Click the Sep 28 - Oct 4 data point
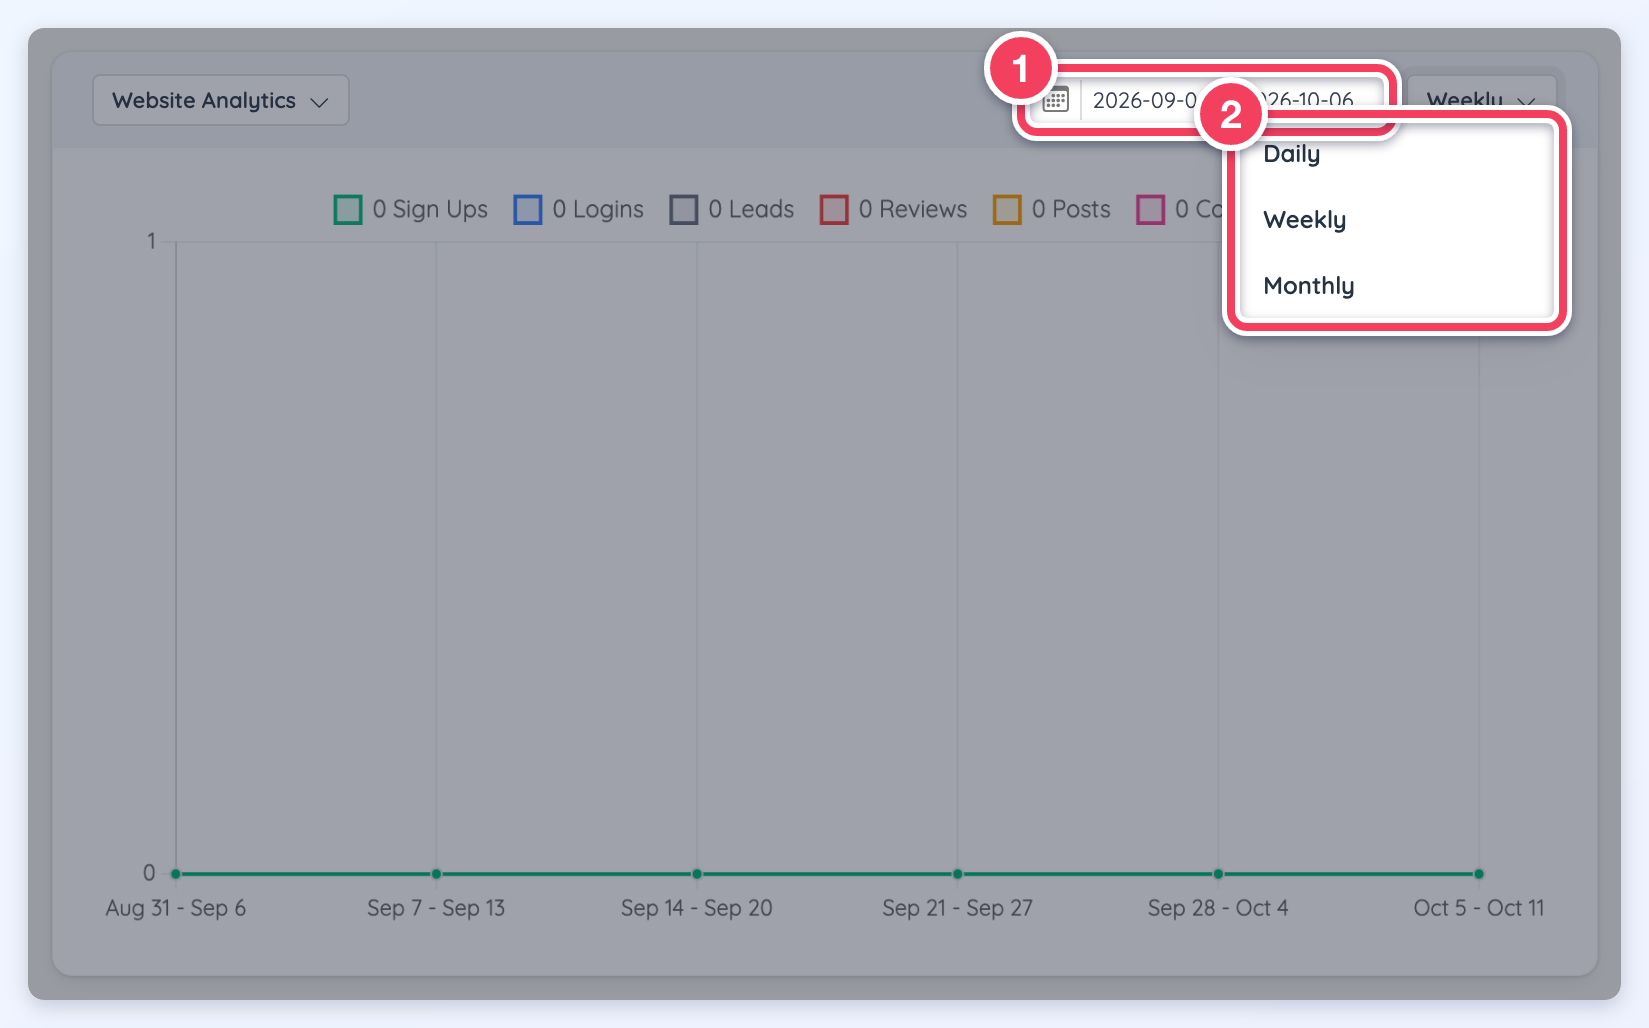Image resolution: width=1649 pixels, height=1028 pixels. (1218, 874)
